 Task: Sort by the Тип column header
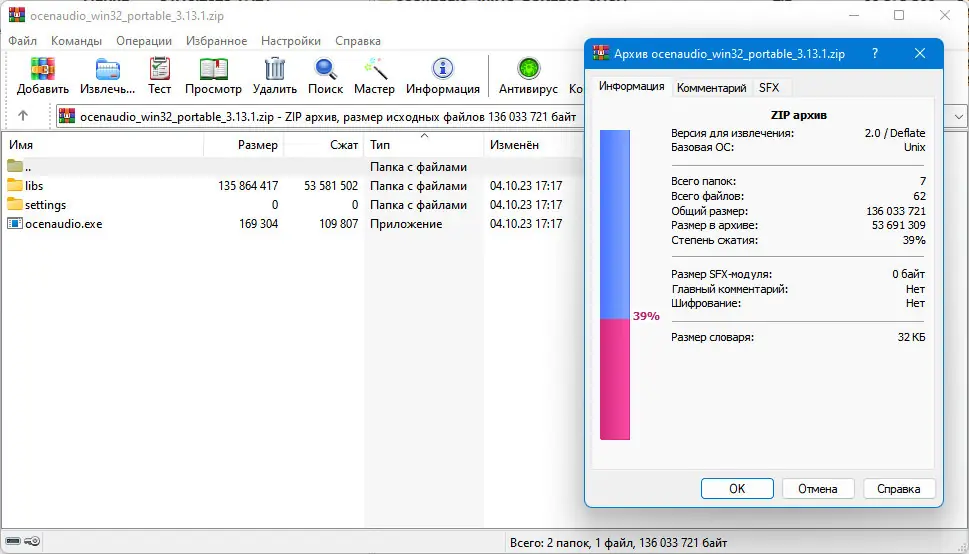point(424,145)
